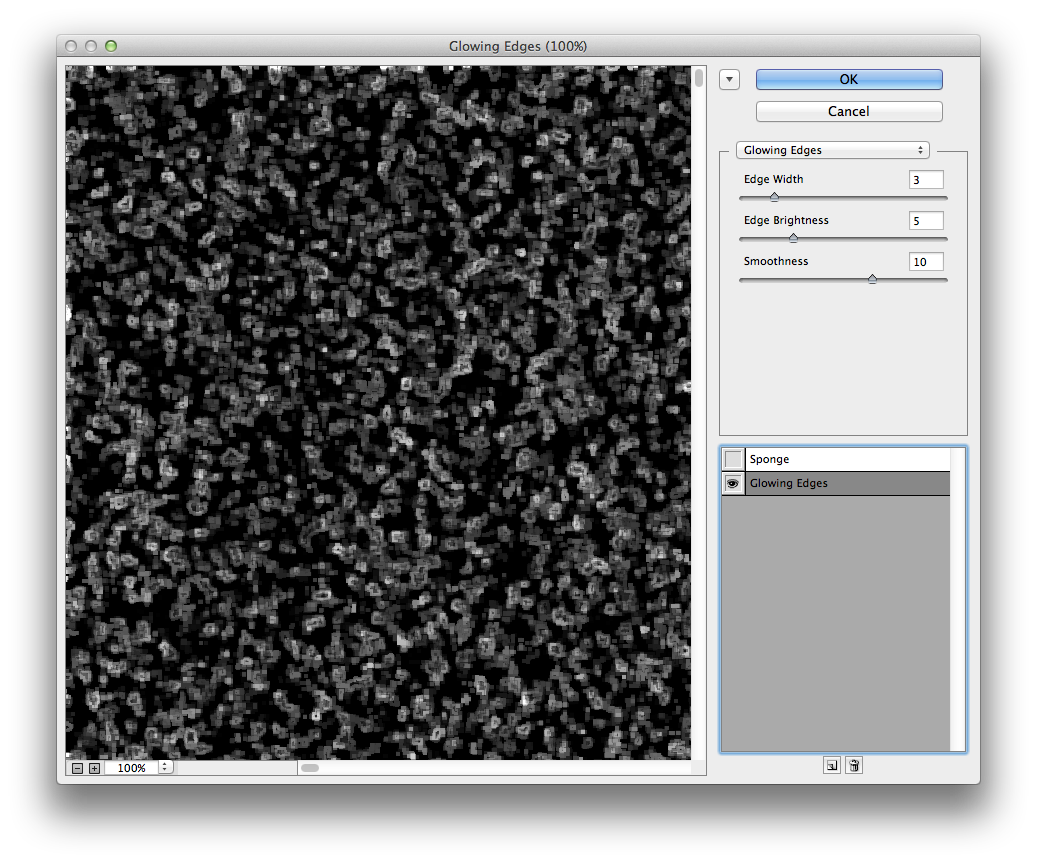Click the zoom in plus button
1037x863 pixels.
click(x=94, y=768)
